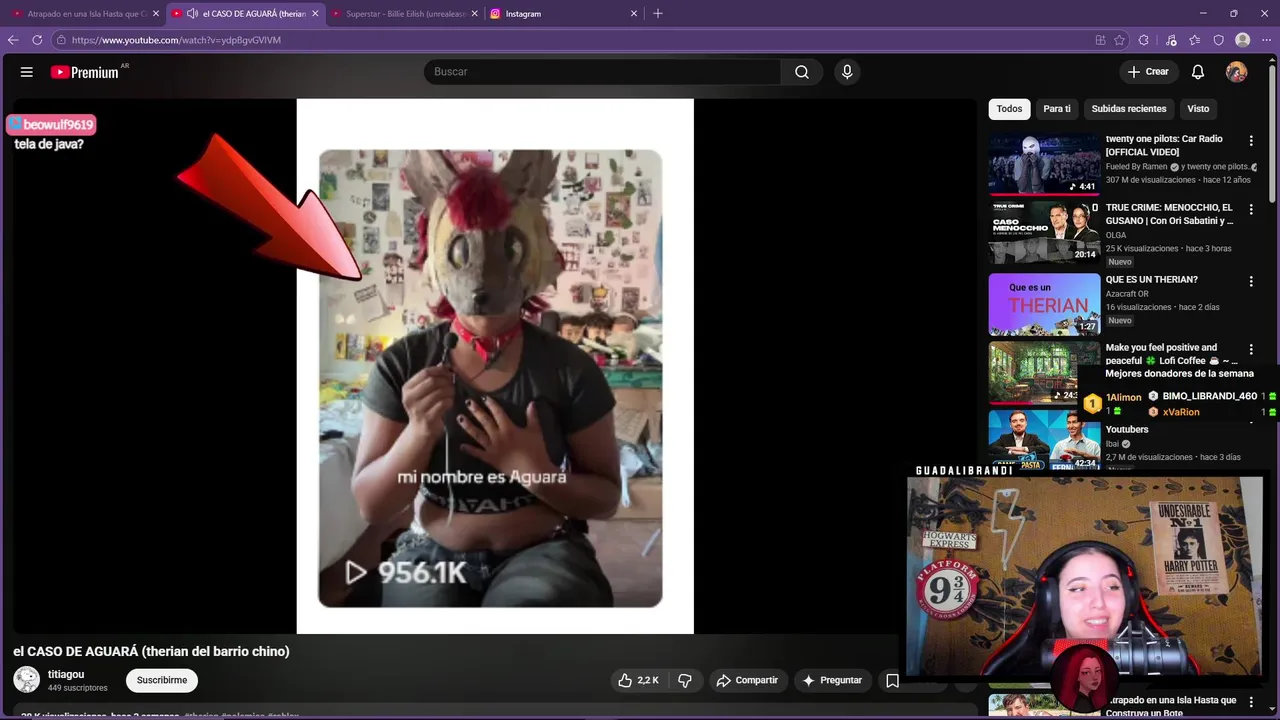Viewport: 1280px width, 720px height.
Task: Open browser extensions puzzle icon
Action: point(1144,40)
